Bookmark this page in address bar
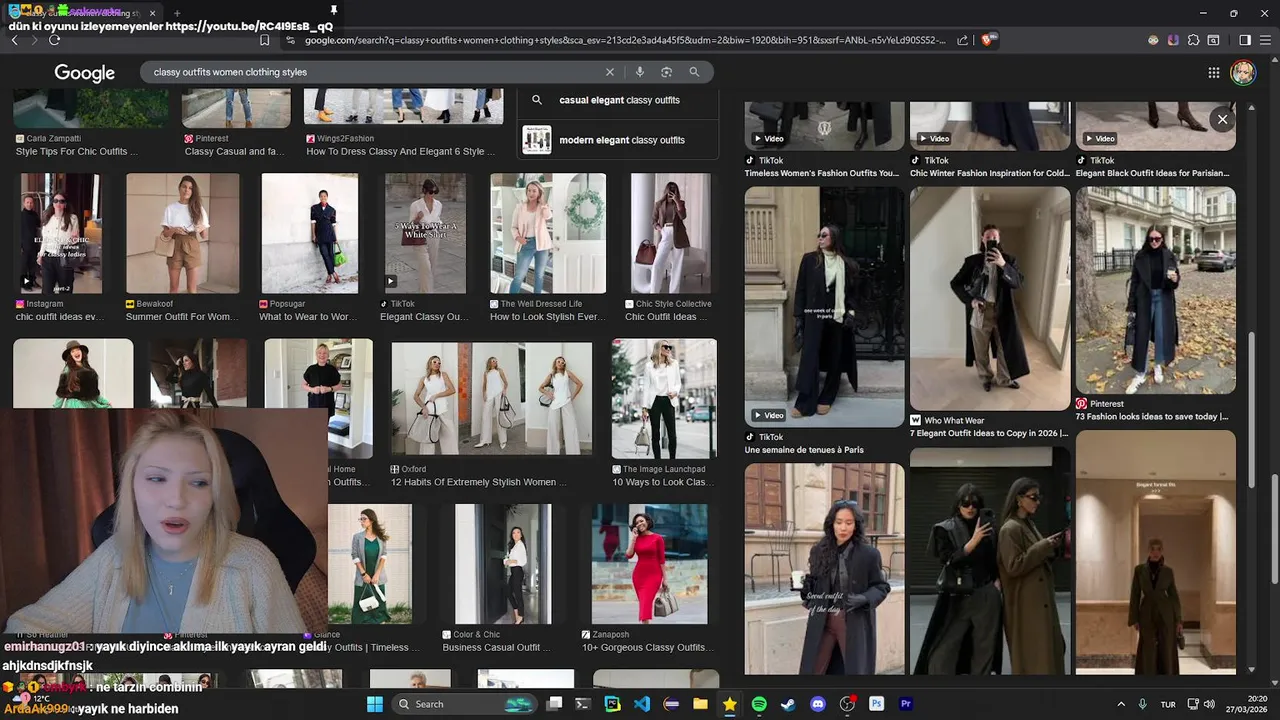 pos(264,40)
